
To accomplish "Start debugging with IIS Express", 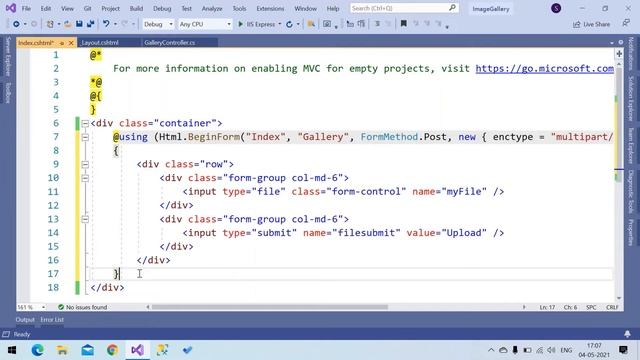I will tap(257, 24).
